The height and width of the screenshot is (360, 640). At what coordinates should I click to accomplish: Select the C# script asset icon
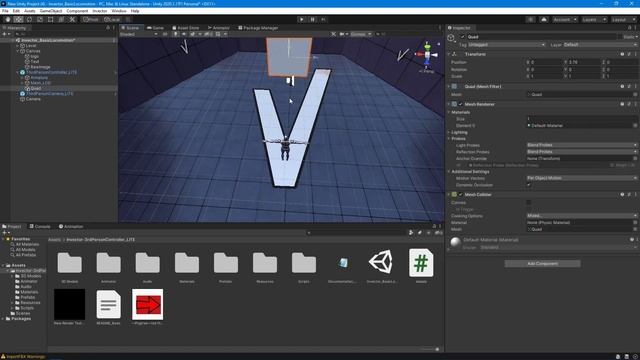pos(421,262)
